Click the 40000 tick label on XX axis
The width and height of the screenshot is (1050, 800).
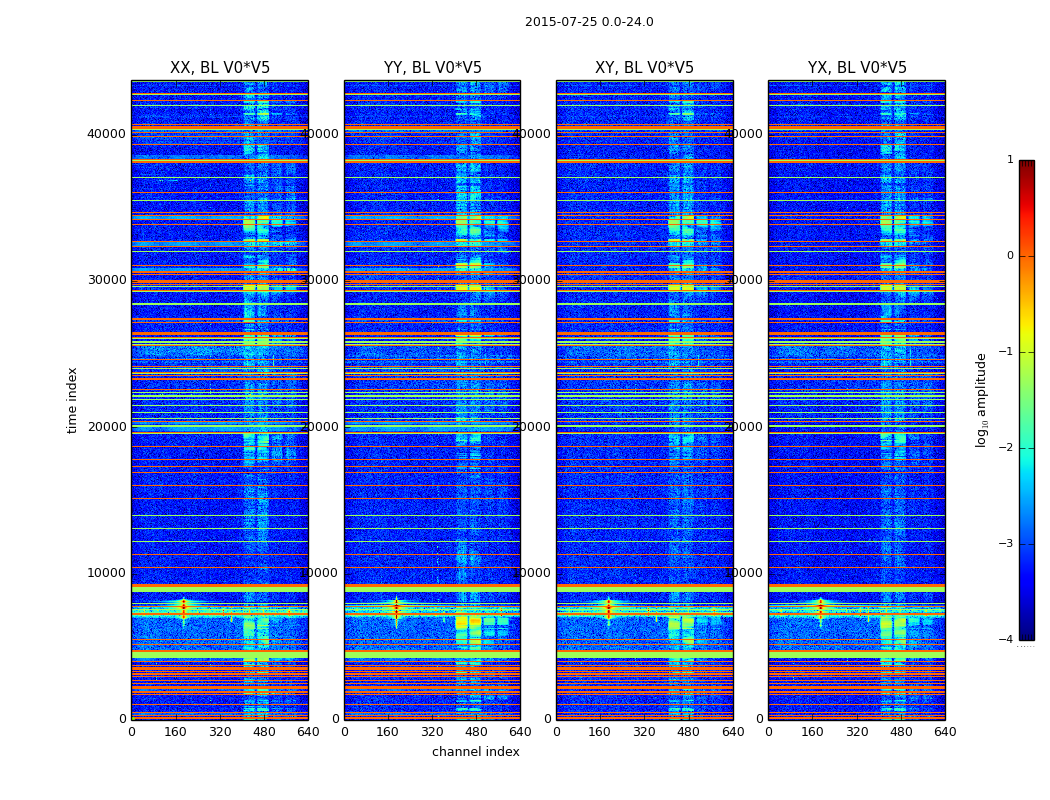(106, 133)
